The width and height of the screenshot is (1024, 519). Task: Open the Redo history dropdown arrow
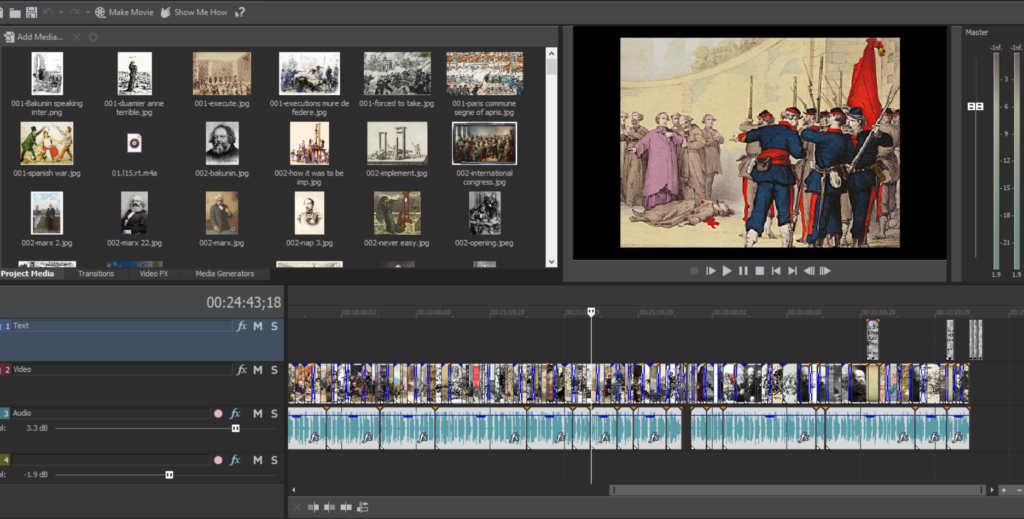(87, 12)
